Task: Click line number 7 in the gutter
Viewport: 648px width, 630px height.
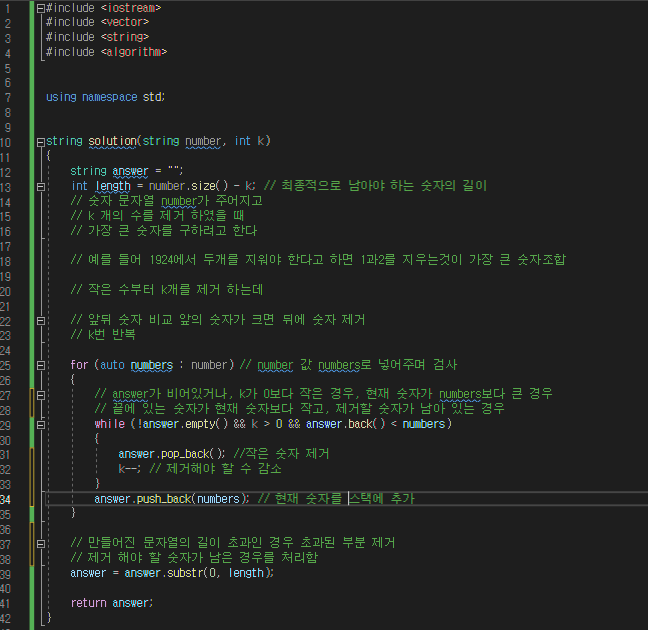Action: pos(7,98)
